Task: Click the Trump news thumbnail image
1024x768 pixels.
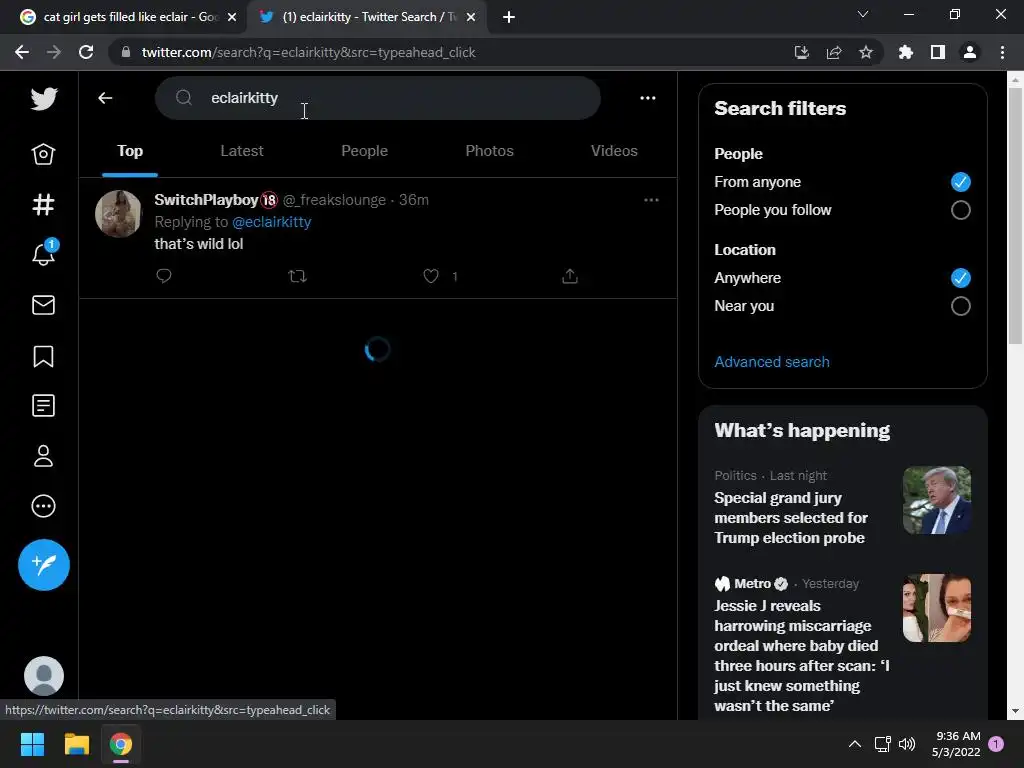Action: 936,500
